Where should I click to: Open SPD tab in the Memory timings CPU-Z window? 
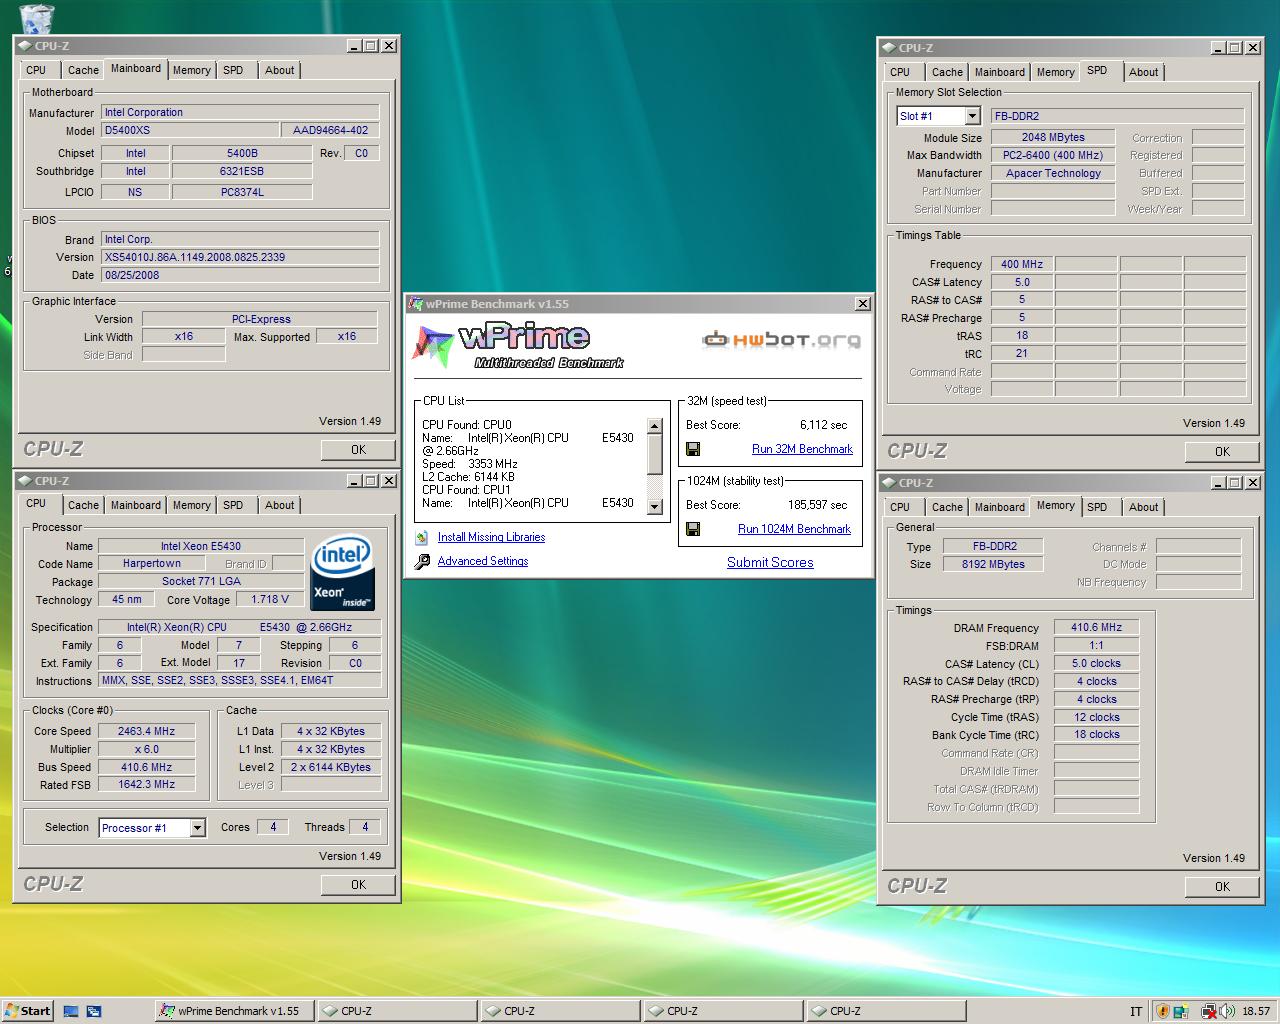pyautogui.click(x=1097, y=507)
